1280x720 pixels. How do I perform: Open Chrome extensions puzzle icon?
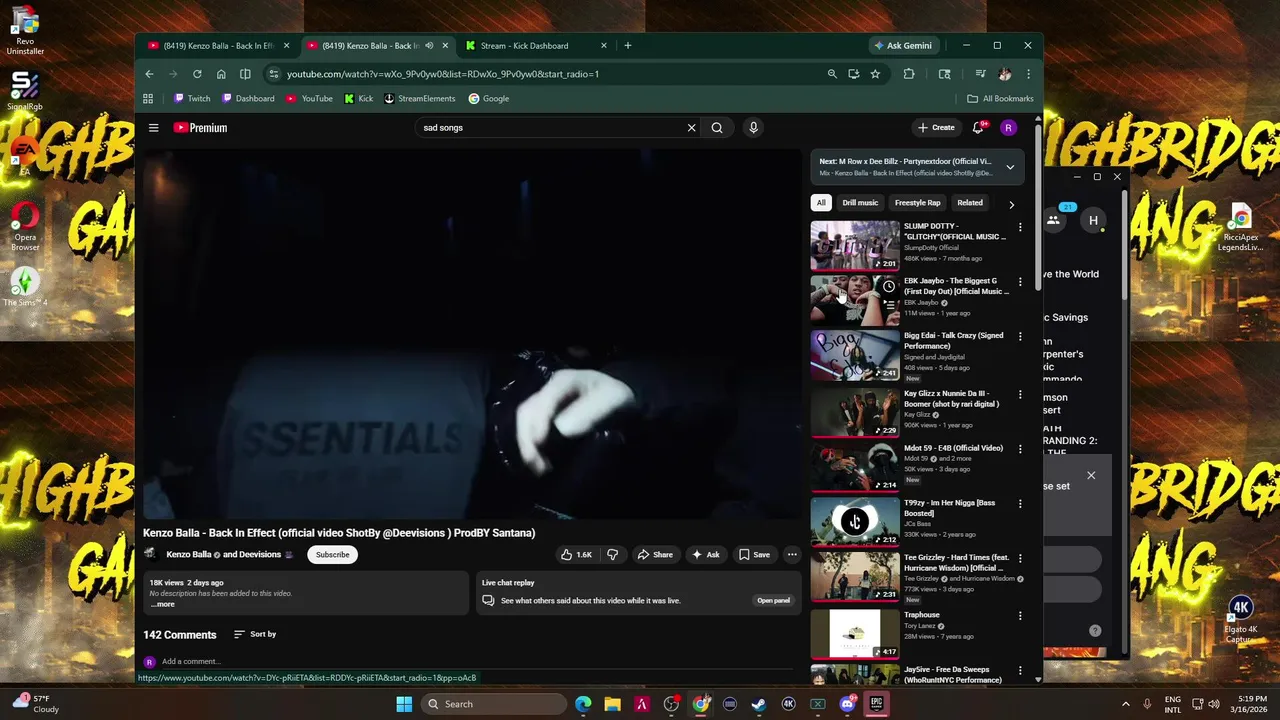click(x=909, y=74)
